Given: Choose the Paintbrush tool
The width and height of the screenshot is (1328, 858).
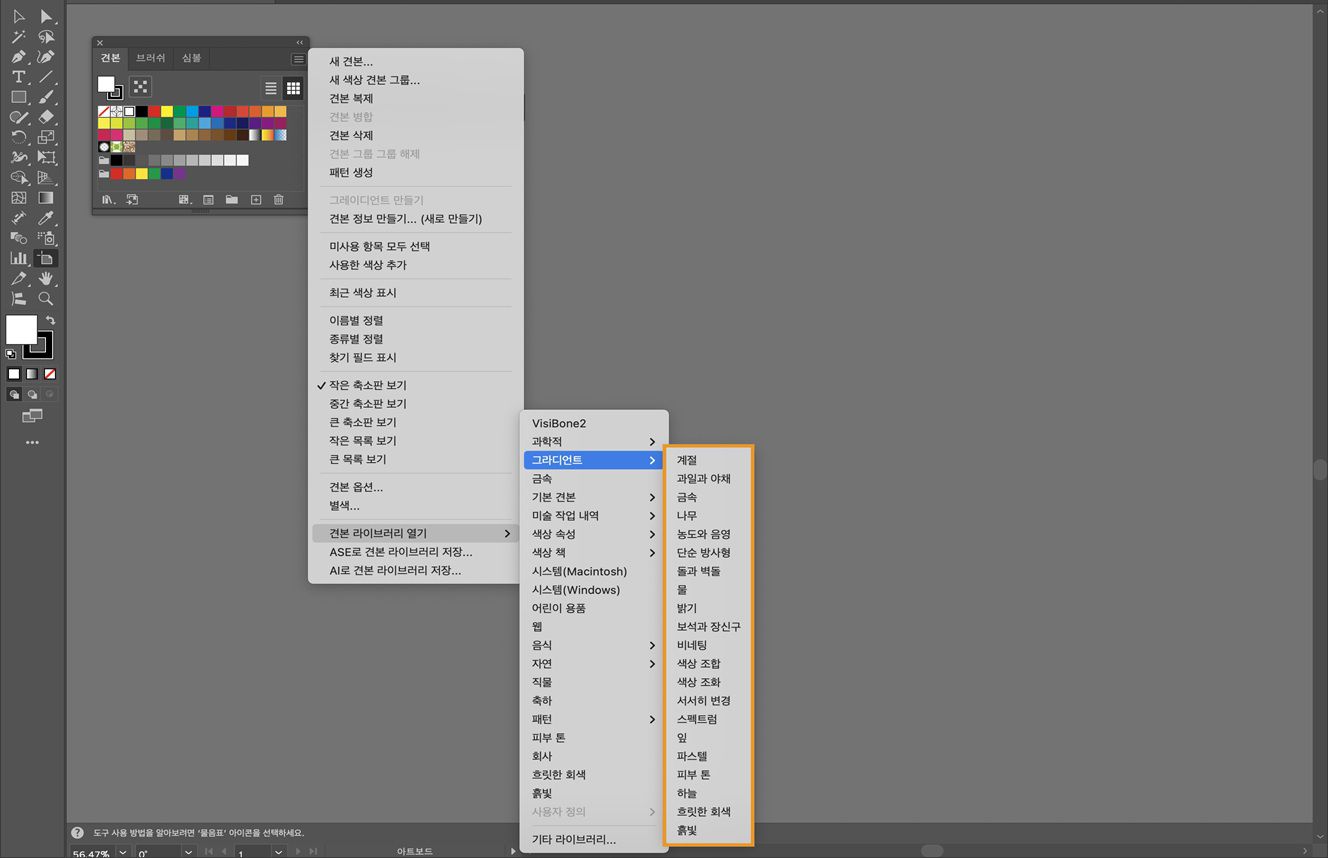Looking at the screenshot, I should coord(46,97).
